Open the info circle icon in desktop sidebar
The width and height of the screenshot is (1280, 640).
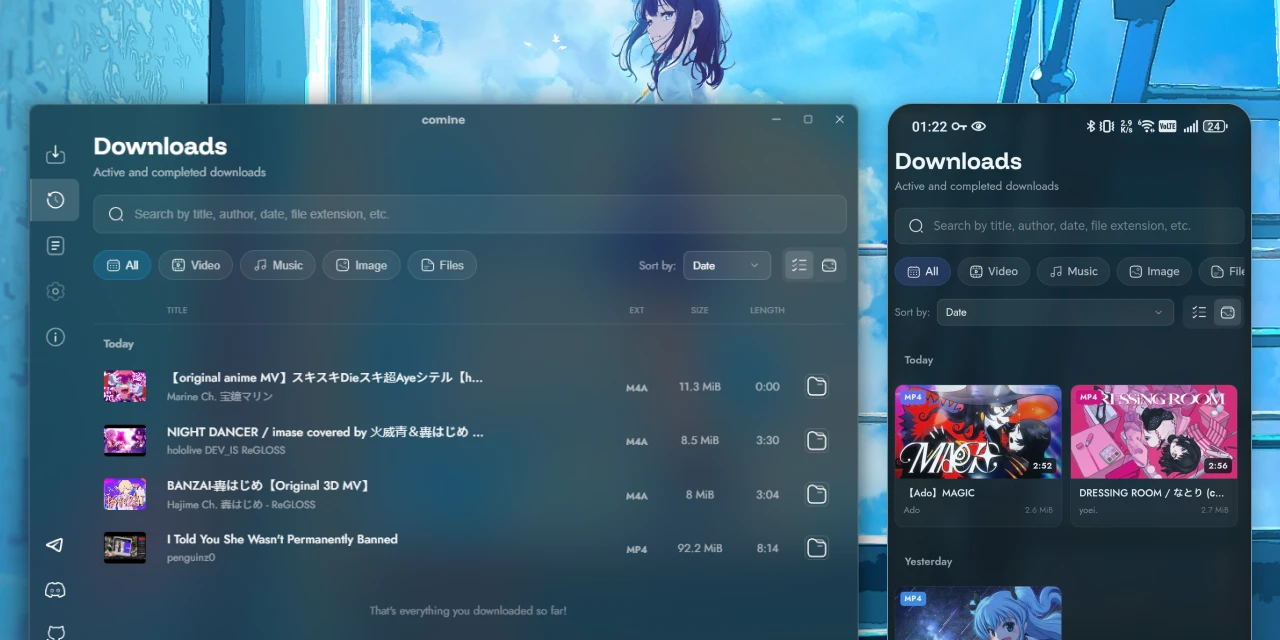coord(56,337)
